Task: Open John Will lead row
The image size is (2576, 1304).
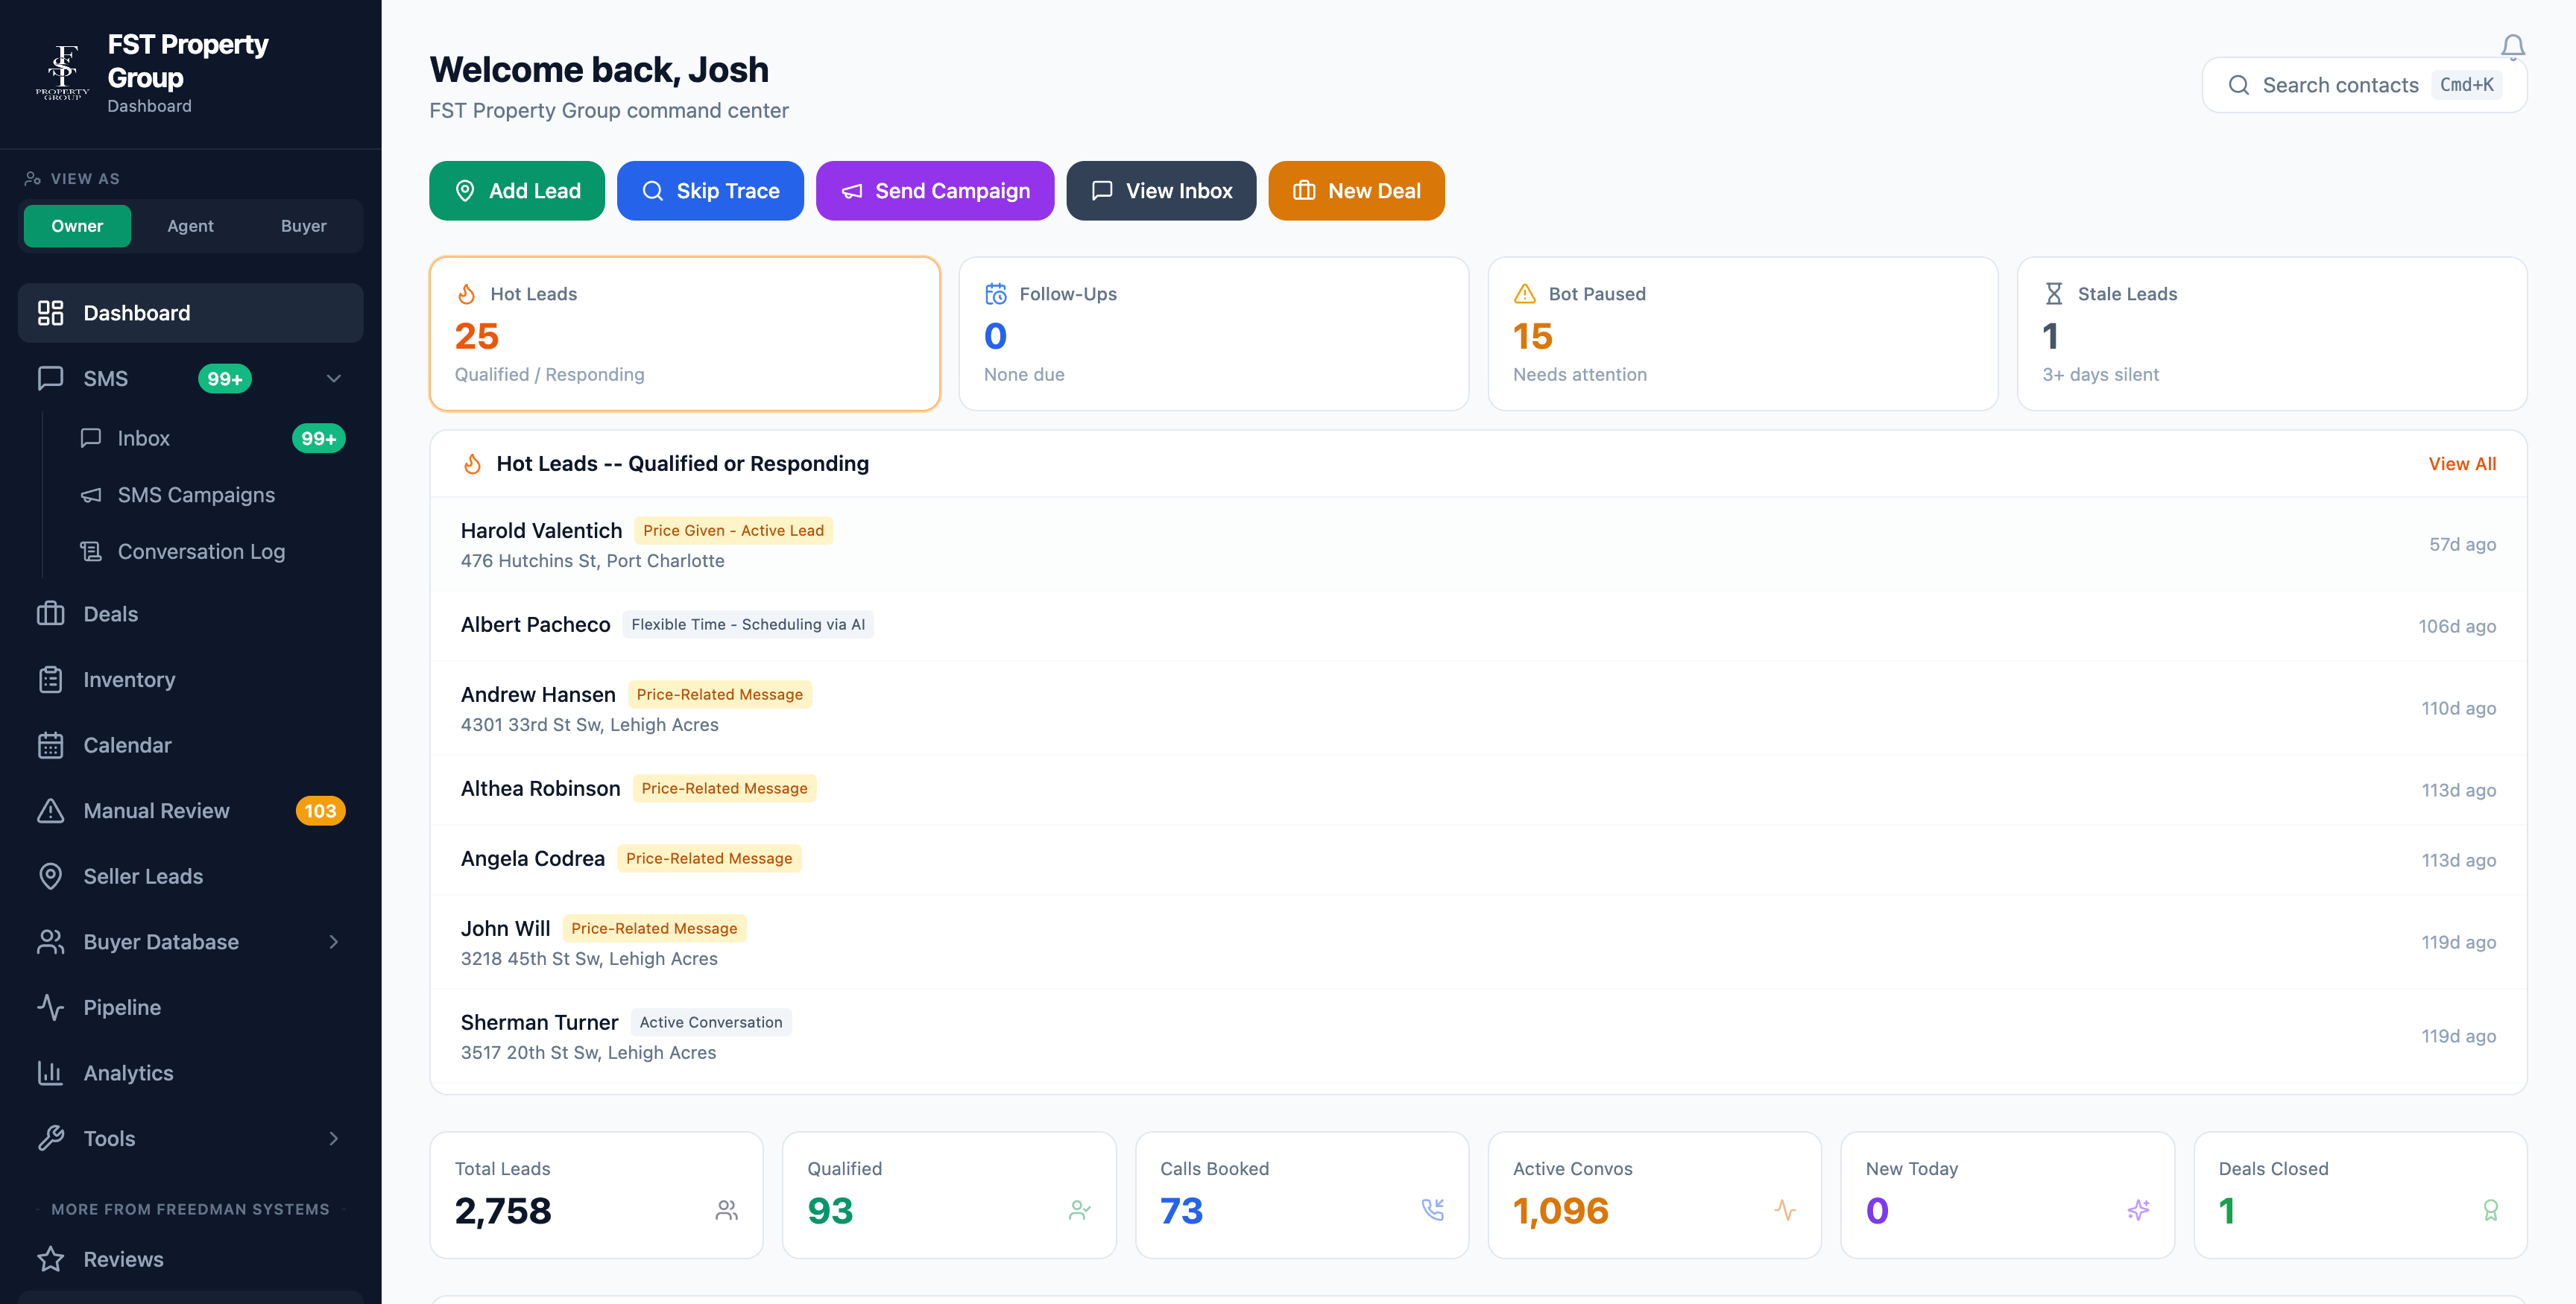Action: 1478,942
